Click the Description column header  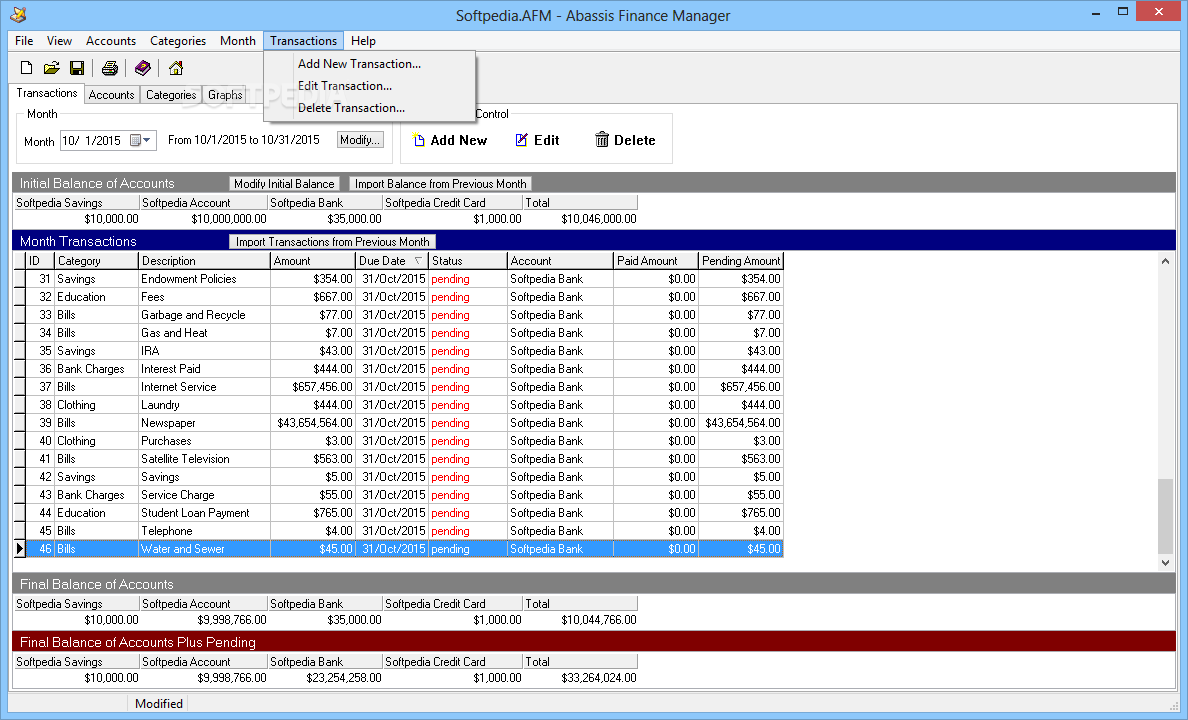(205, 261)
